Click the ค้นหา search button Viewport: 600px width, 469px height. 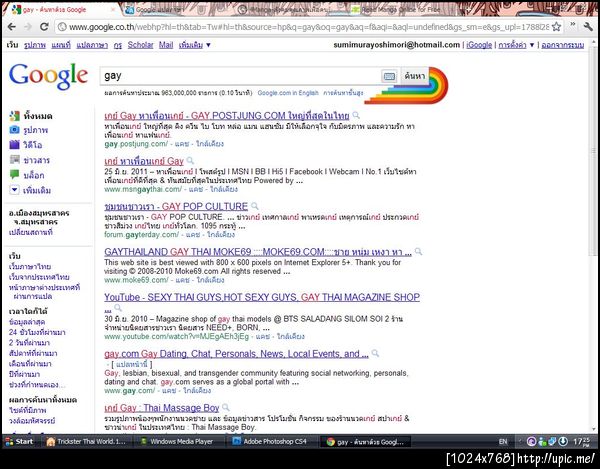pyautogui.click(x=414, y=76)
